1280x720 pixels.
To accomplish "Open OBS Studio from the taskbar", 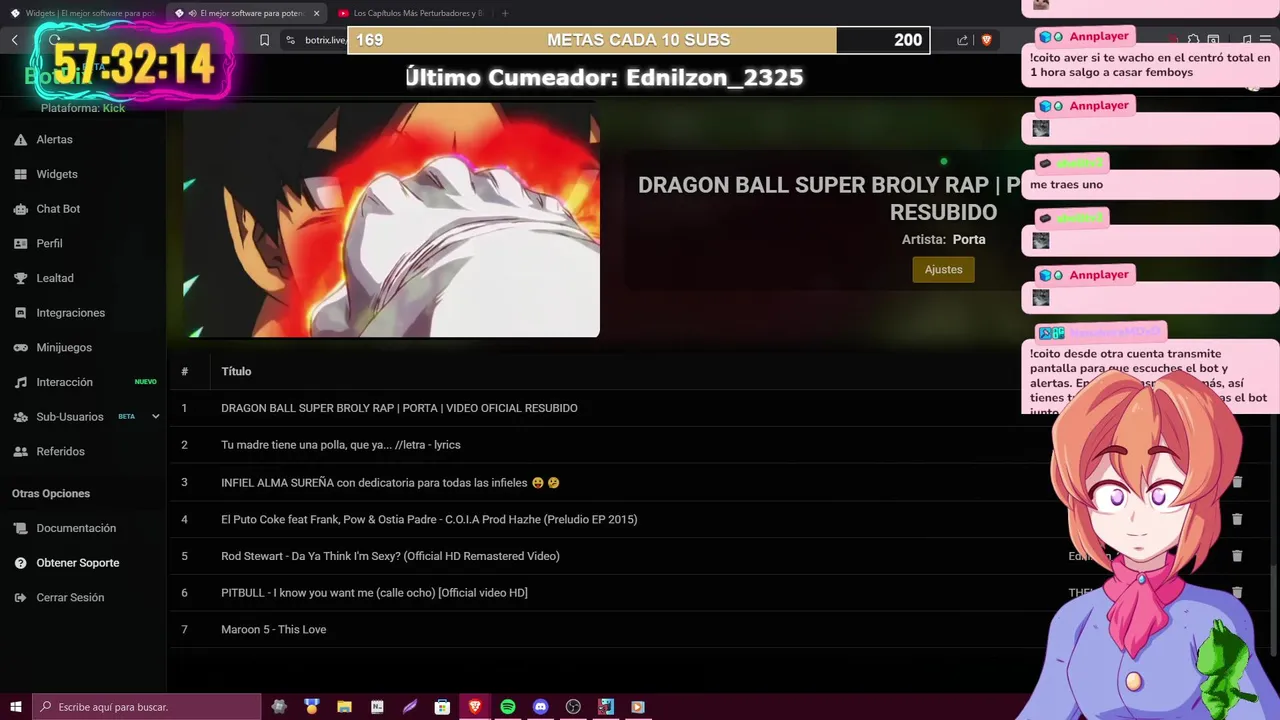I will point(573,707).
